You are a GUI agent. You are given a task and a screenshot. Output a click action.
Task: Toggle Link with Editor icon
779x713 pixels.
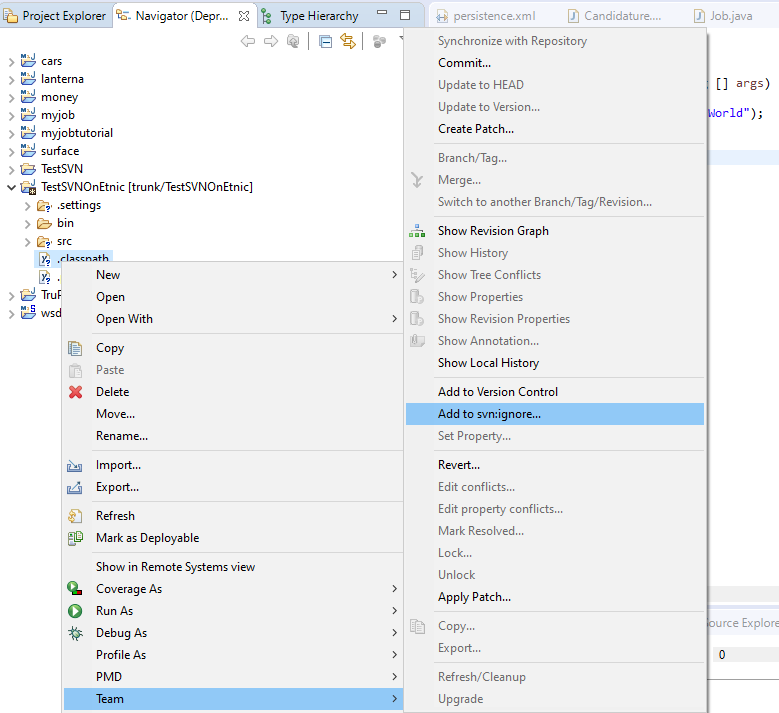click(x=348, y=41)
